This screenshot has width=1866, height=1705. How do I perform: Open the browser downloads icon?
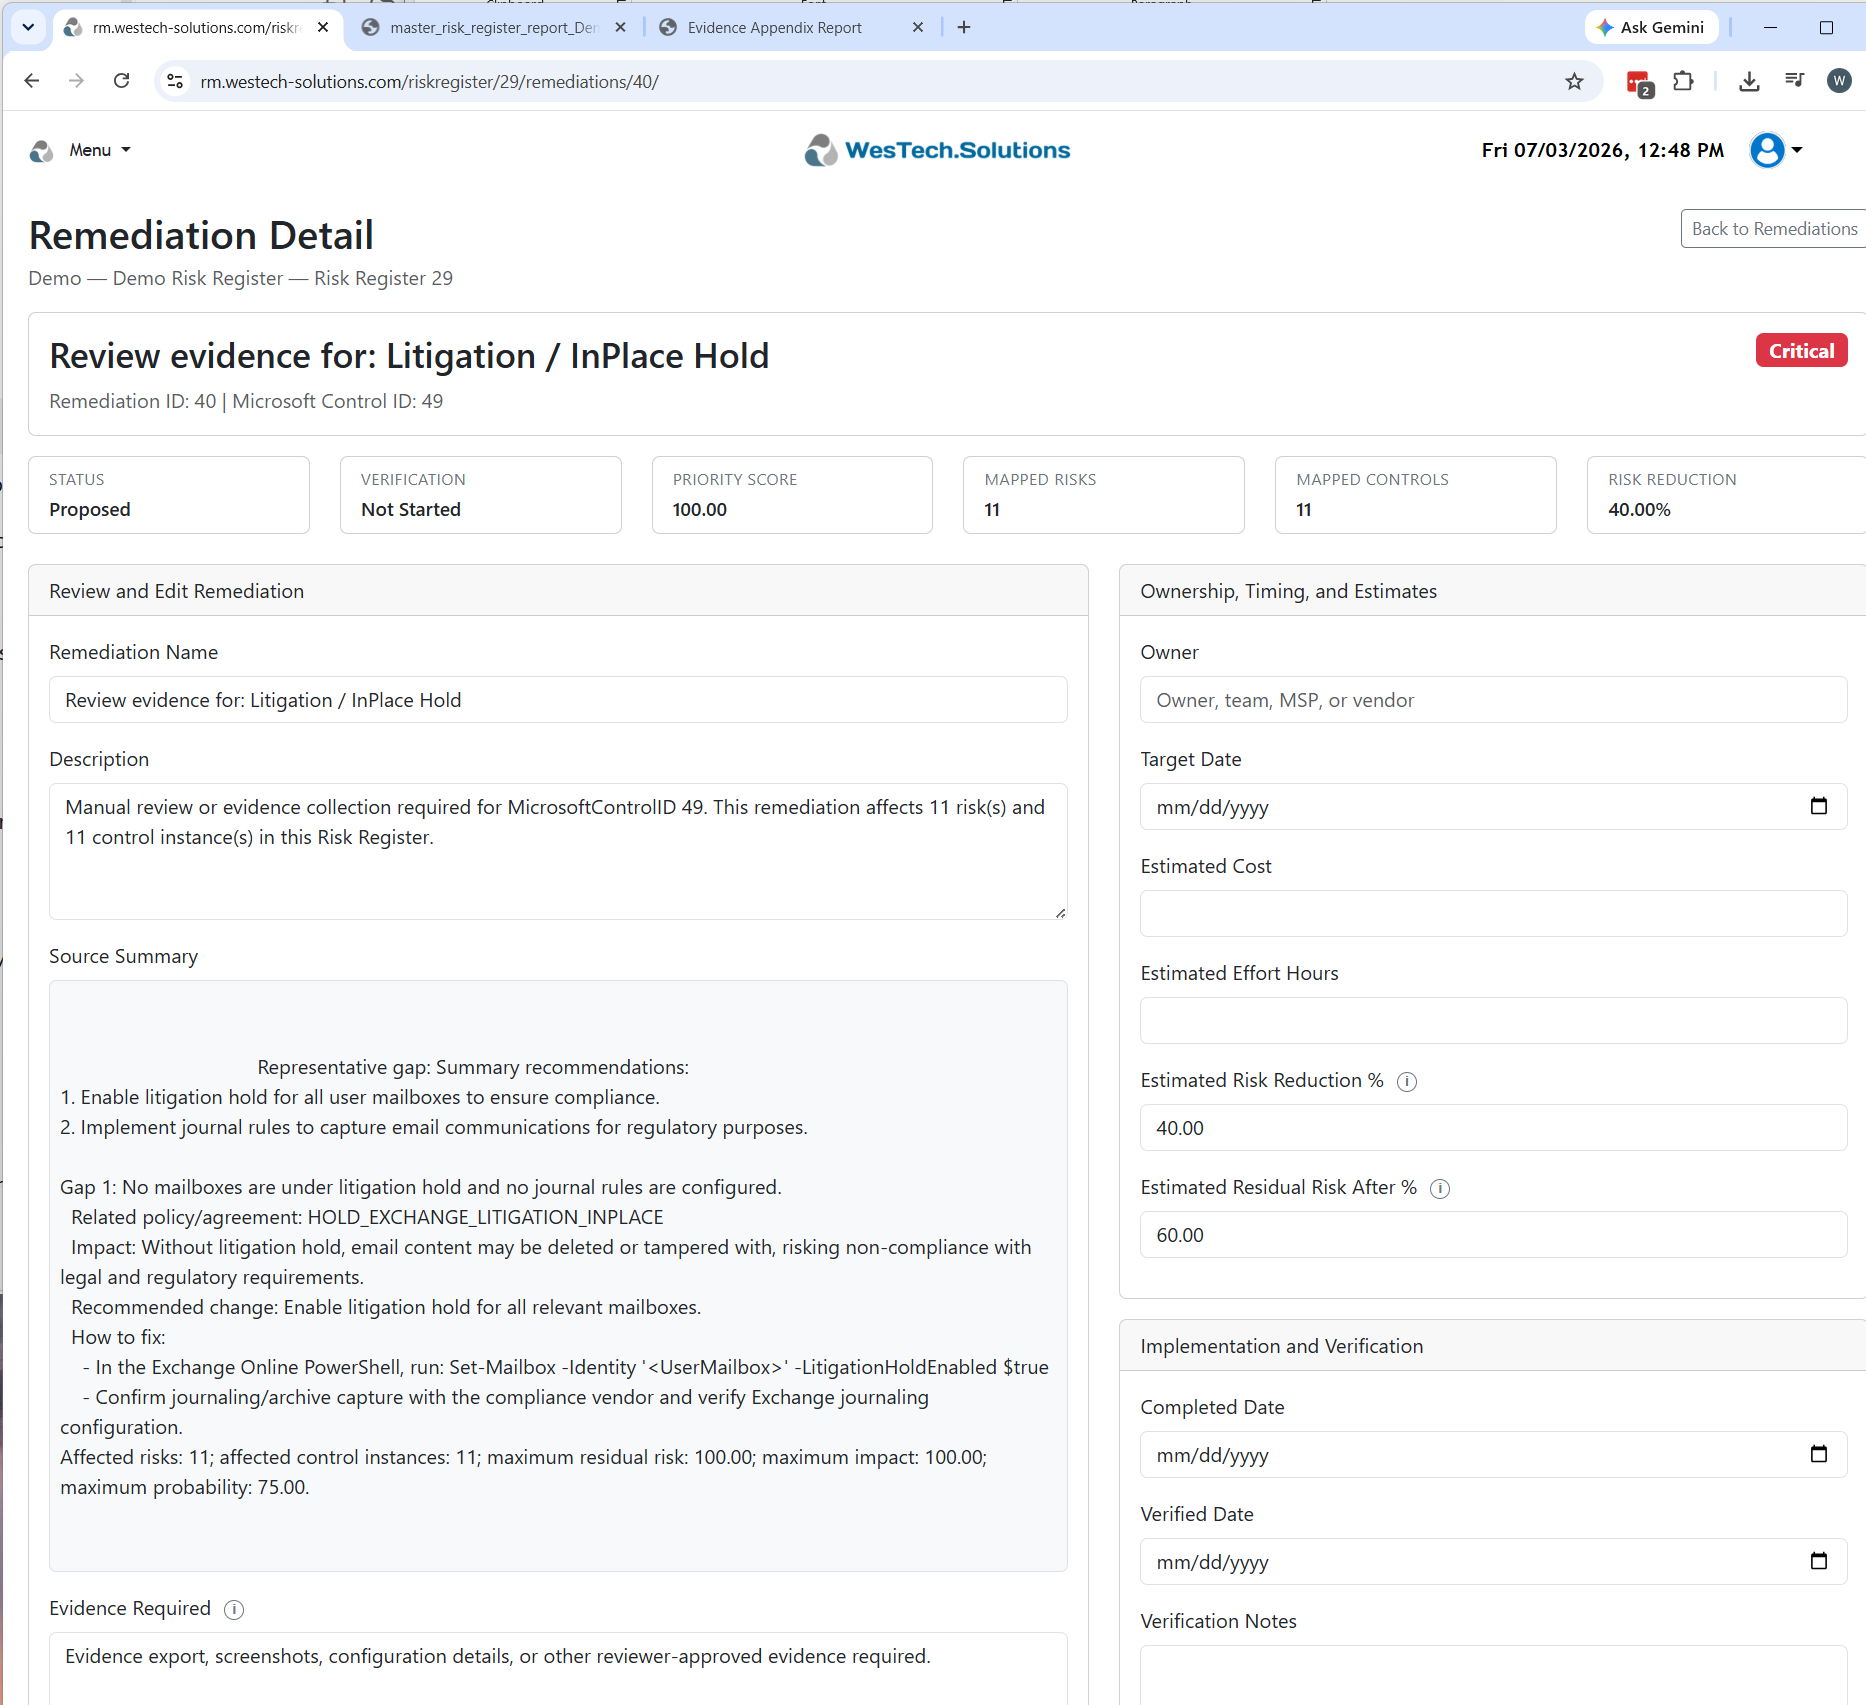[1749, 81]
